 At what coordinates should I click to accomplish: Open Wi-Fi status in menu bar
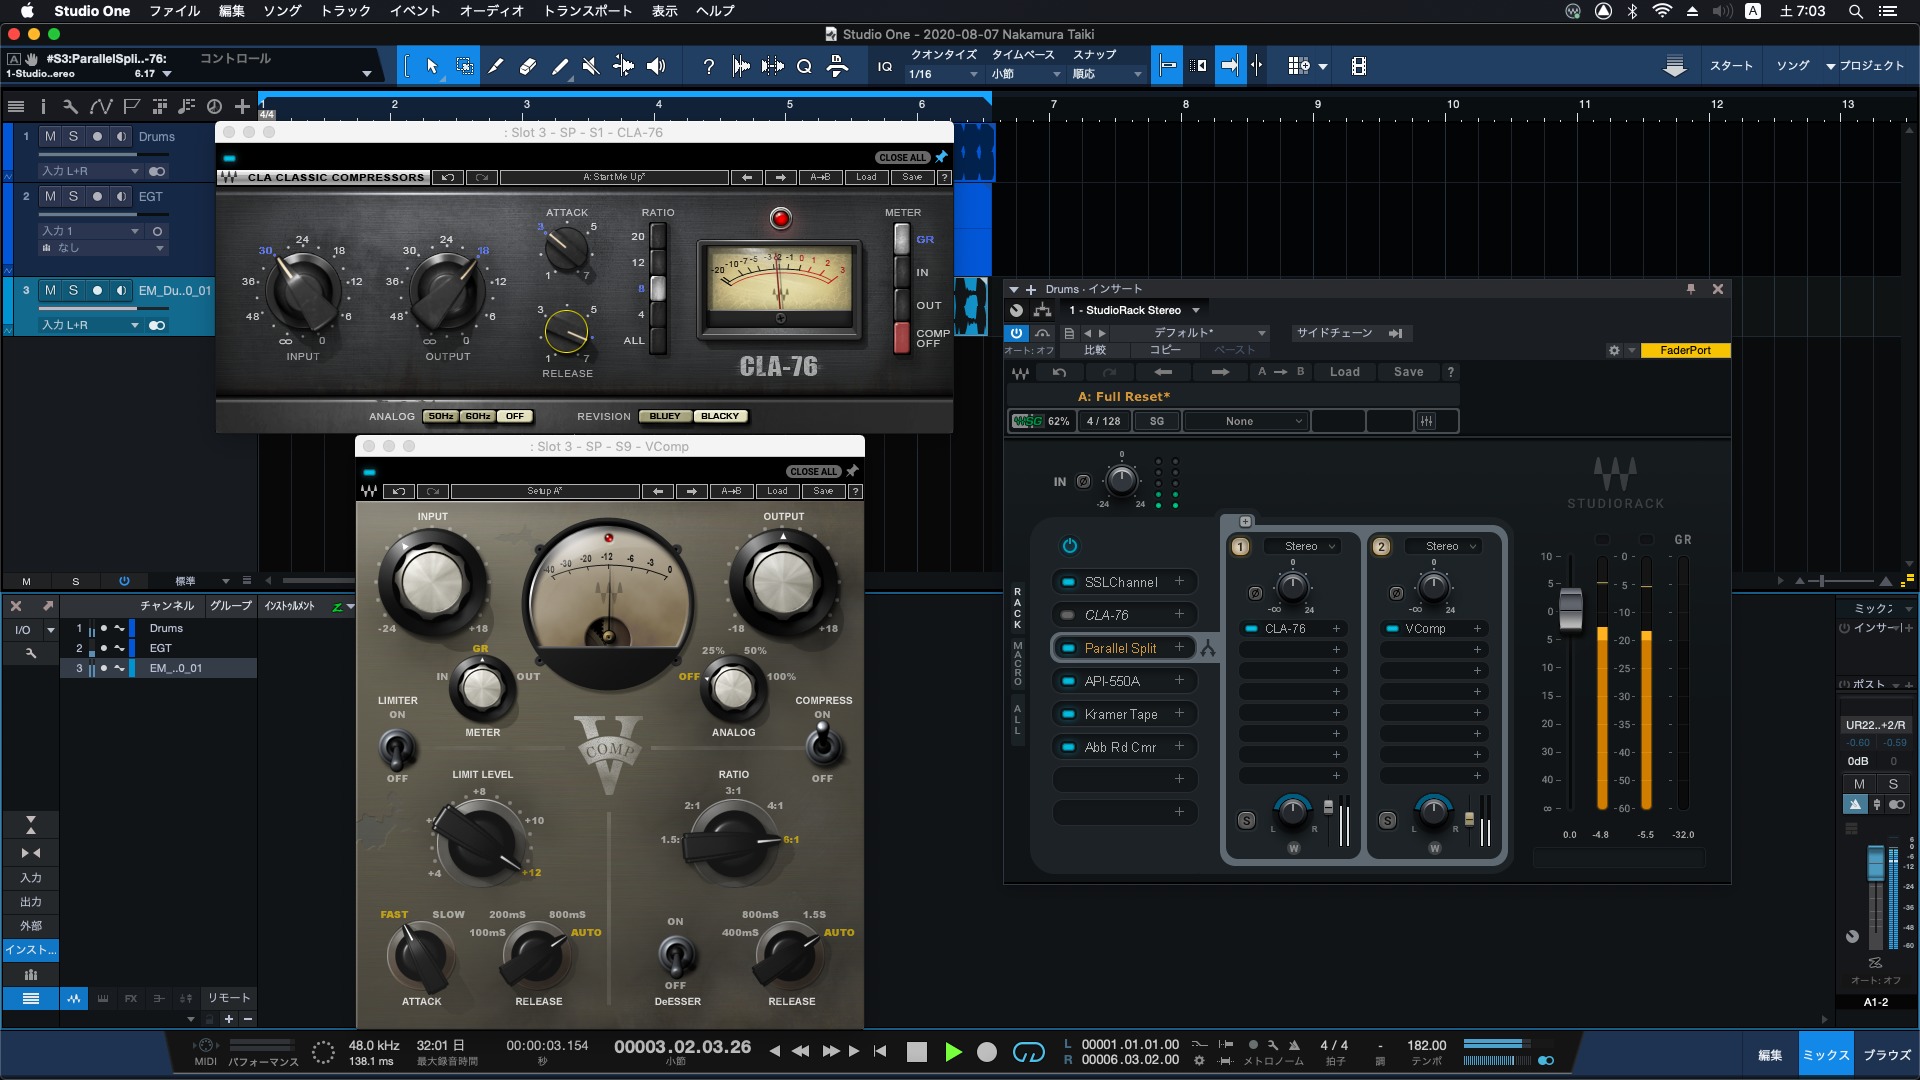tap(1662, 11)
